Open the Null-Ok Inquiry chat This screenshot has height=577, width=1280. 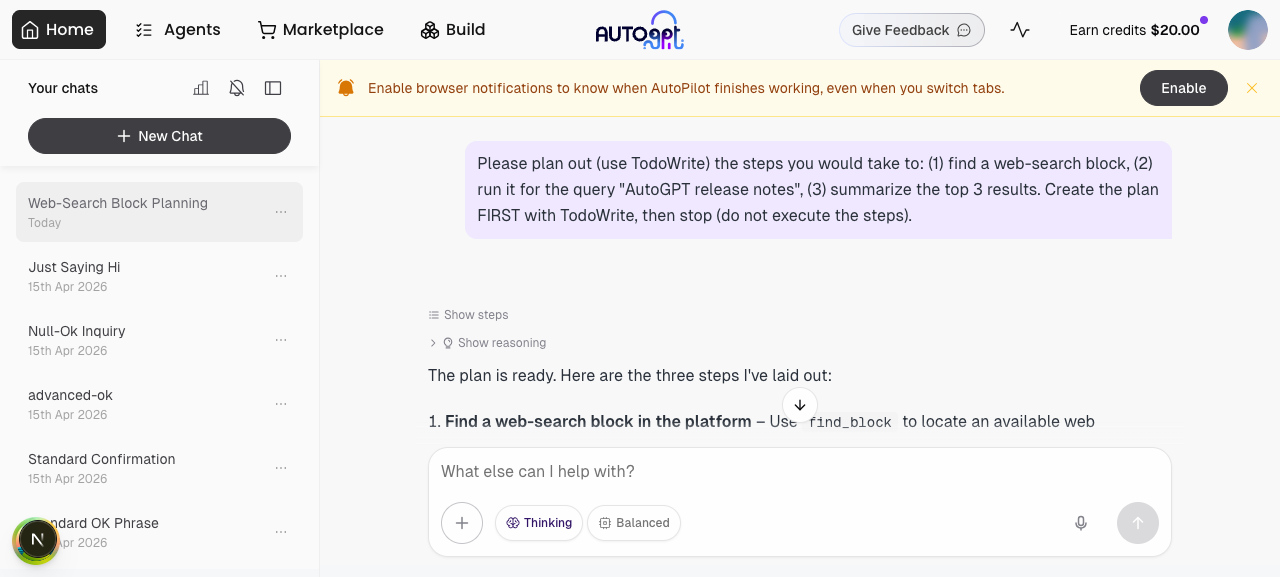coord(159,340)
